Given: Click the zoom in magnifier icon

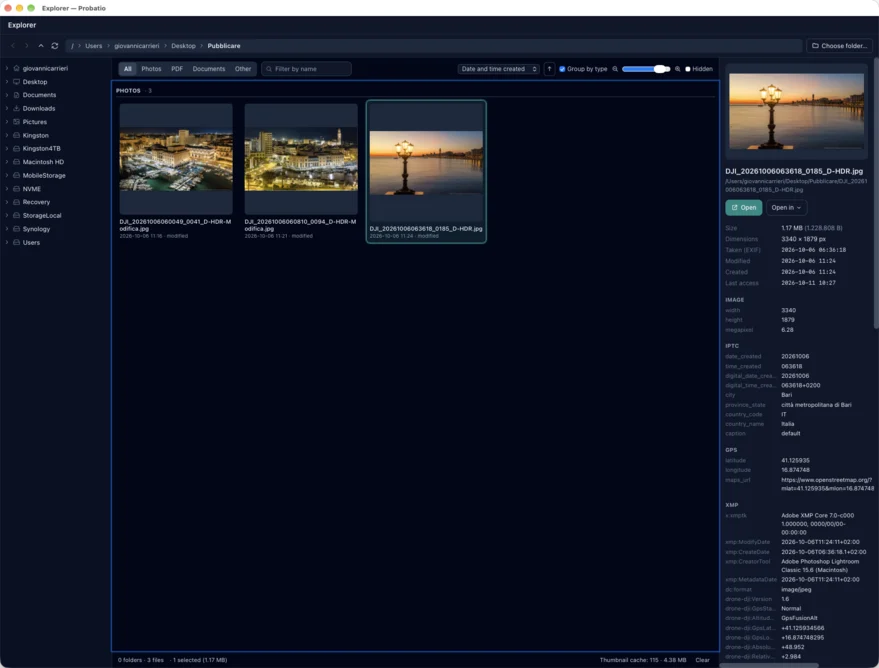Looking at the screenshot, I should coord(678,69).
